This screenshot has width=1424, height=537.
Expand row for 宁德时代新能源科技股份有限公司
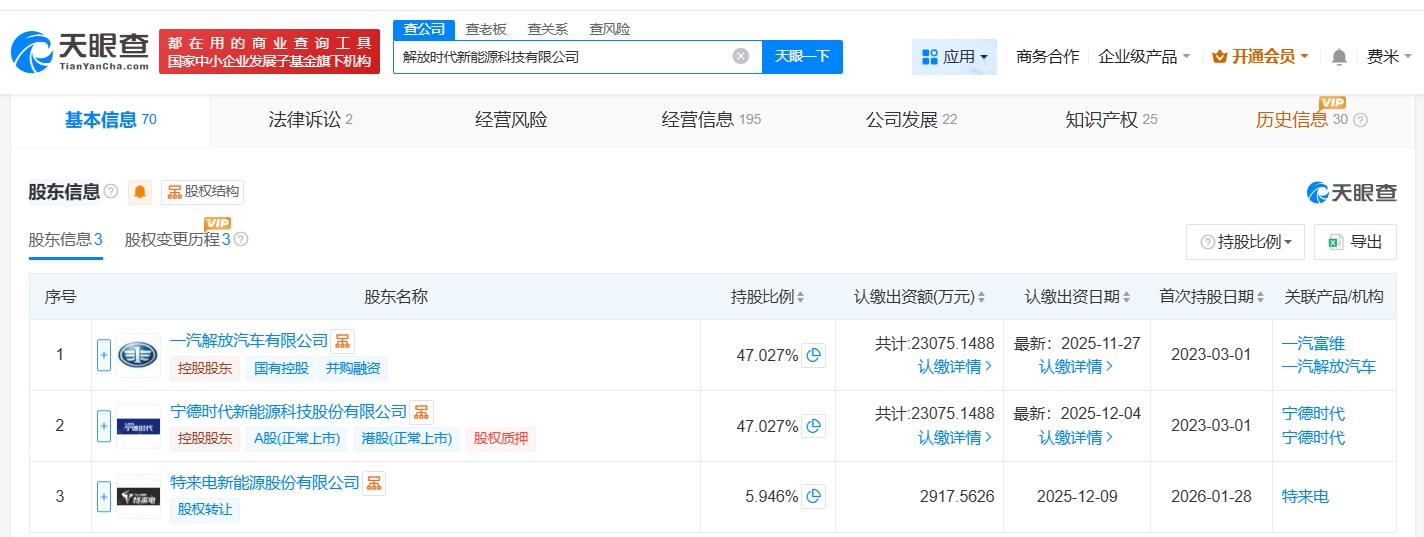pyautogui.click(x=104, y=426)
